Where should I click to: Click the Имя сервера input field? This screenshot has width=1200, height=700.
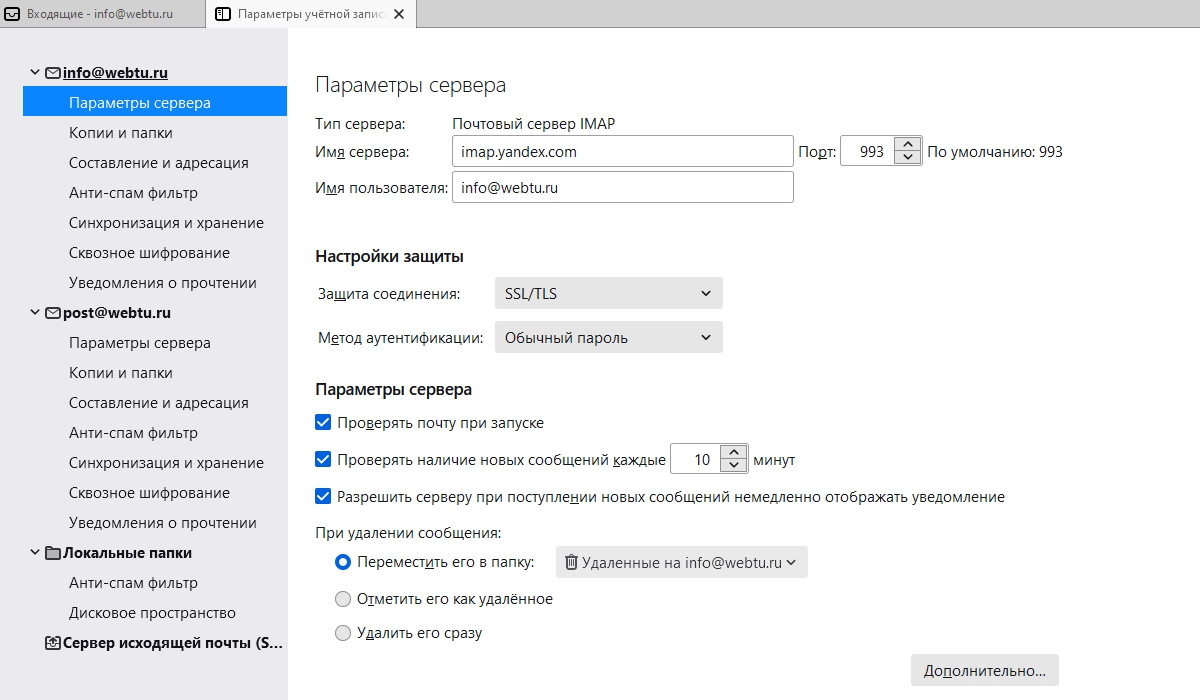click(622, 152)
